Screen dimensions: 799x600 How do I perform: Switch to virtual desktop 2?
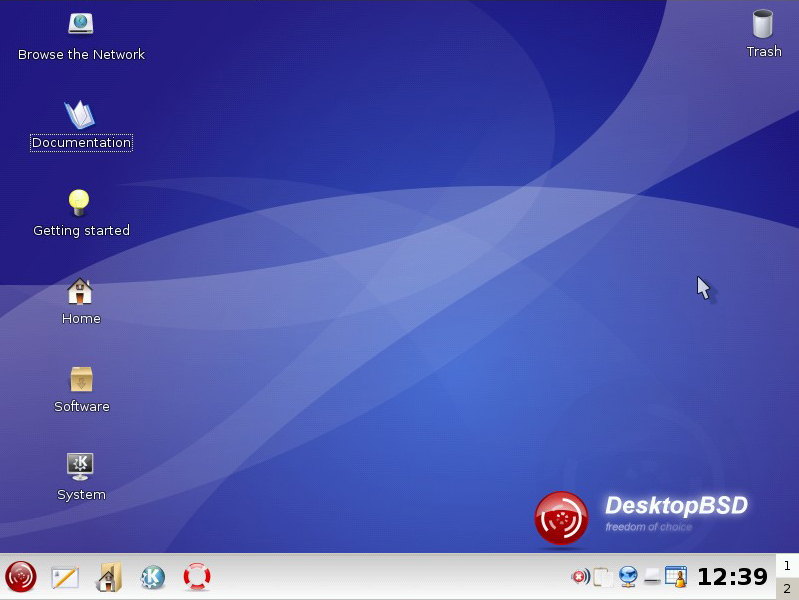[x=787, y=588]
